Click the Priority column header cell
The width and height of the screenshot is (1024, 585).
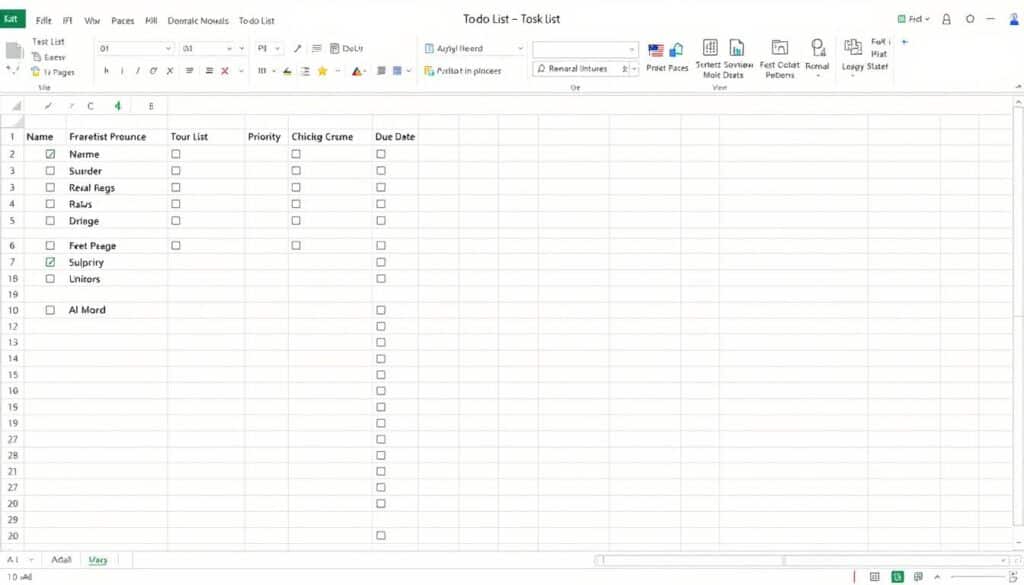point(266,136)
